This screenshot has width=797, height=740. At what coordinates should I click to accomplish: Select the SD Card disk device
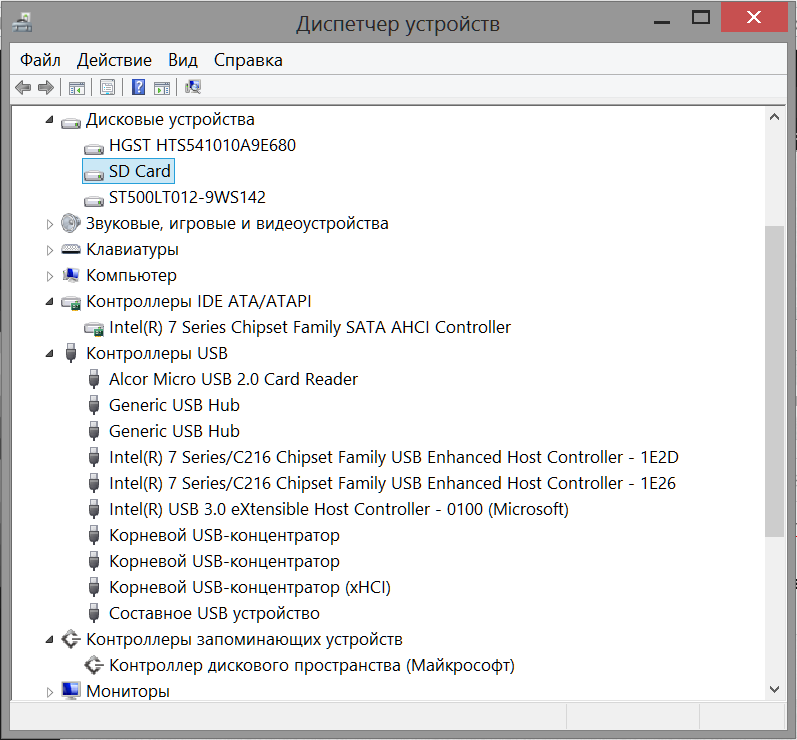click(139, 171)
